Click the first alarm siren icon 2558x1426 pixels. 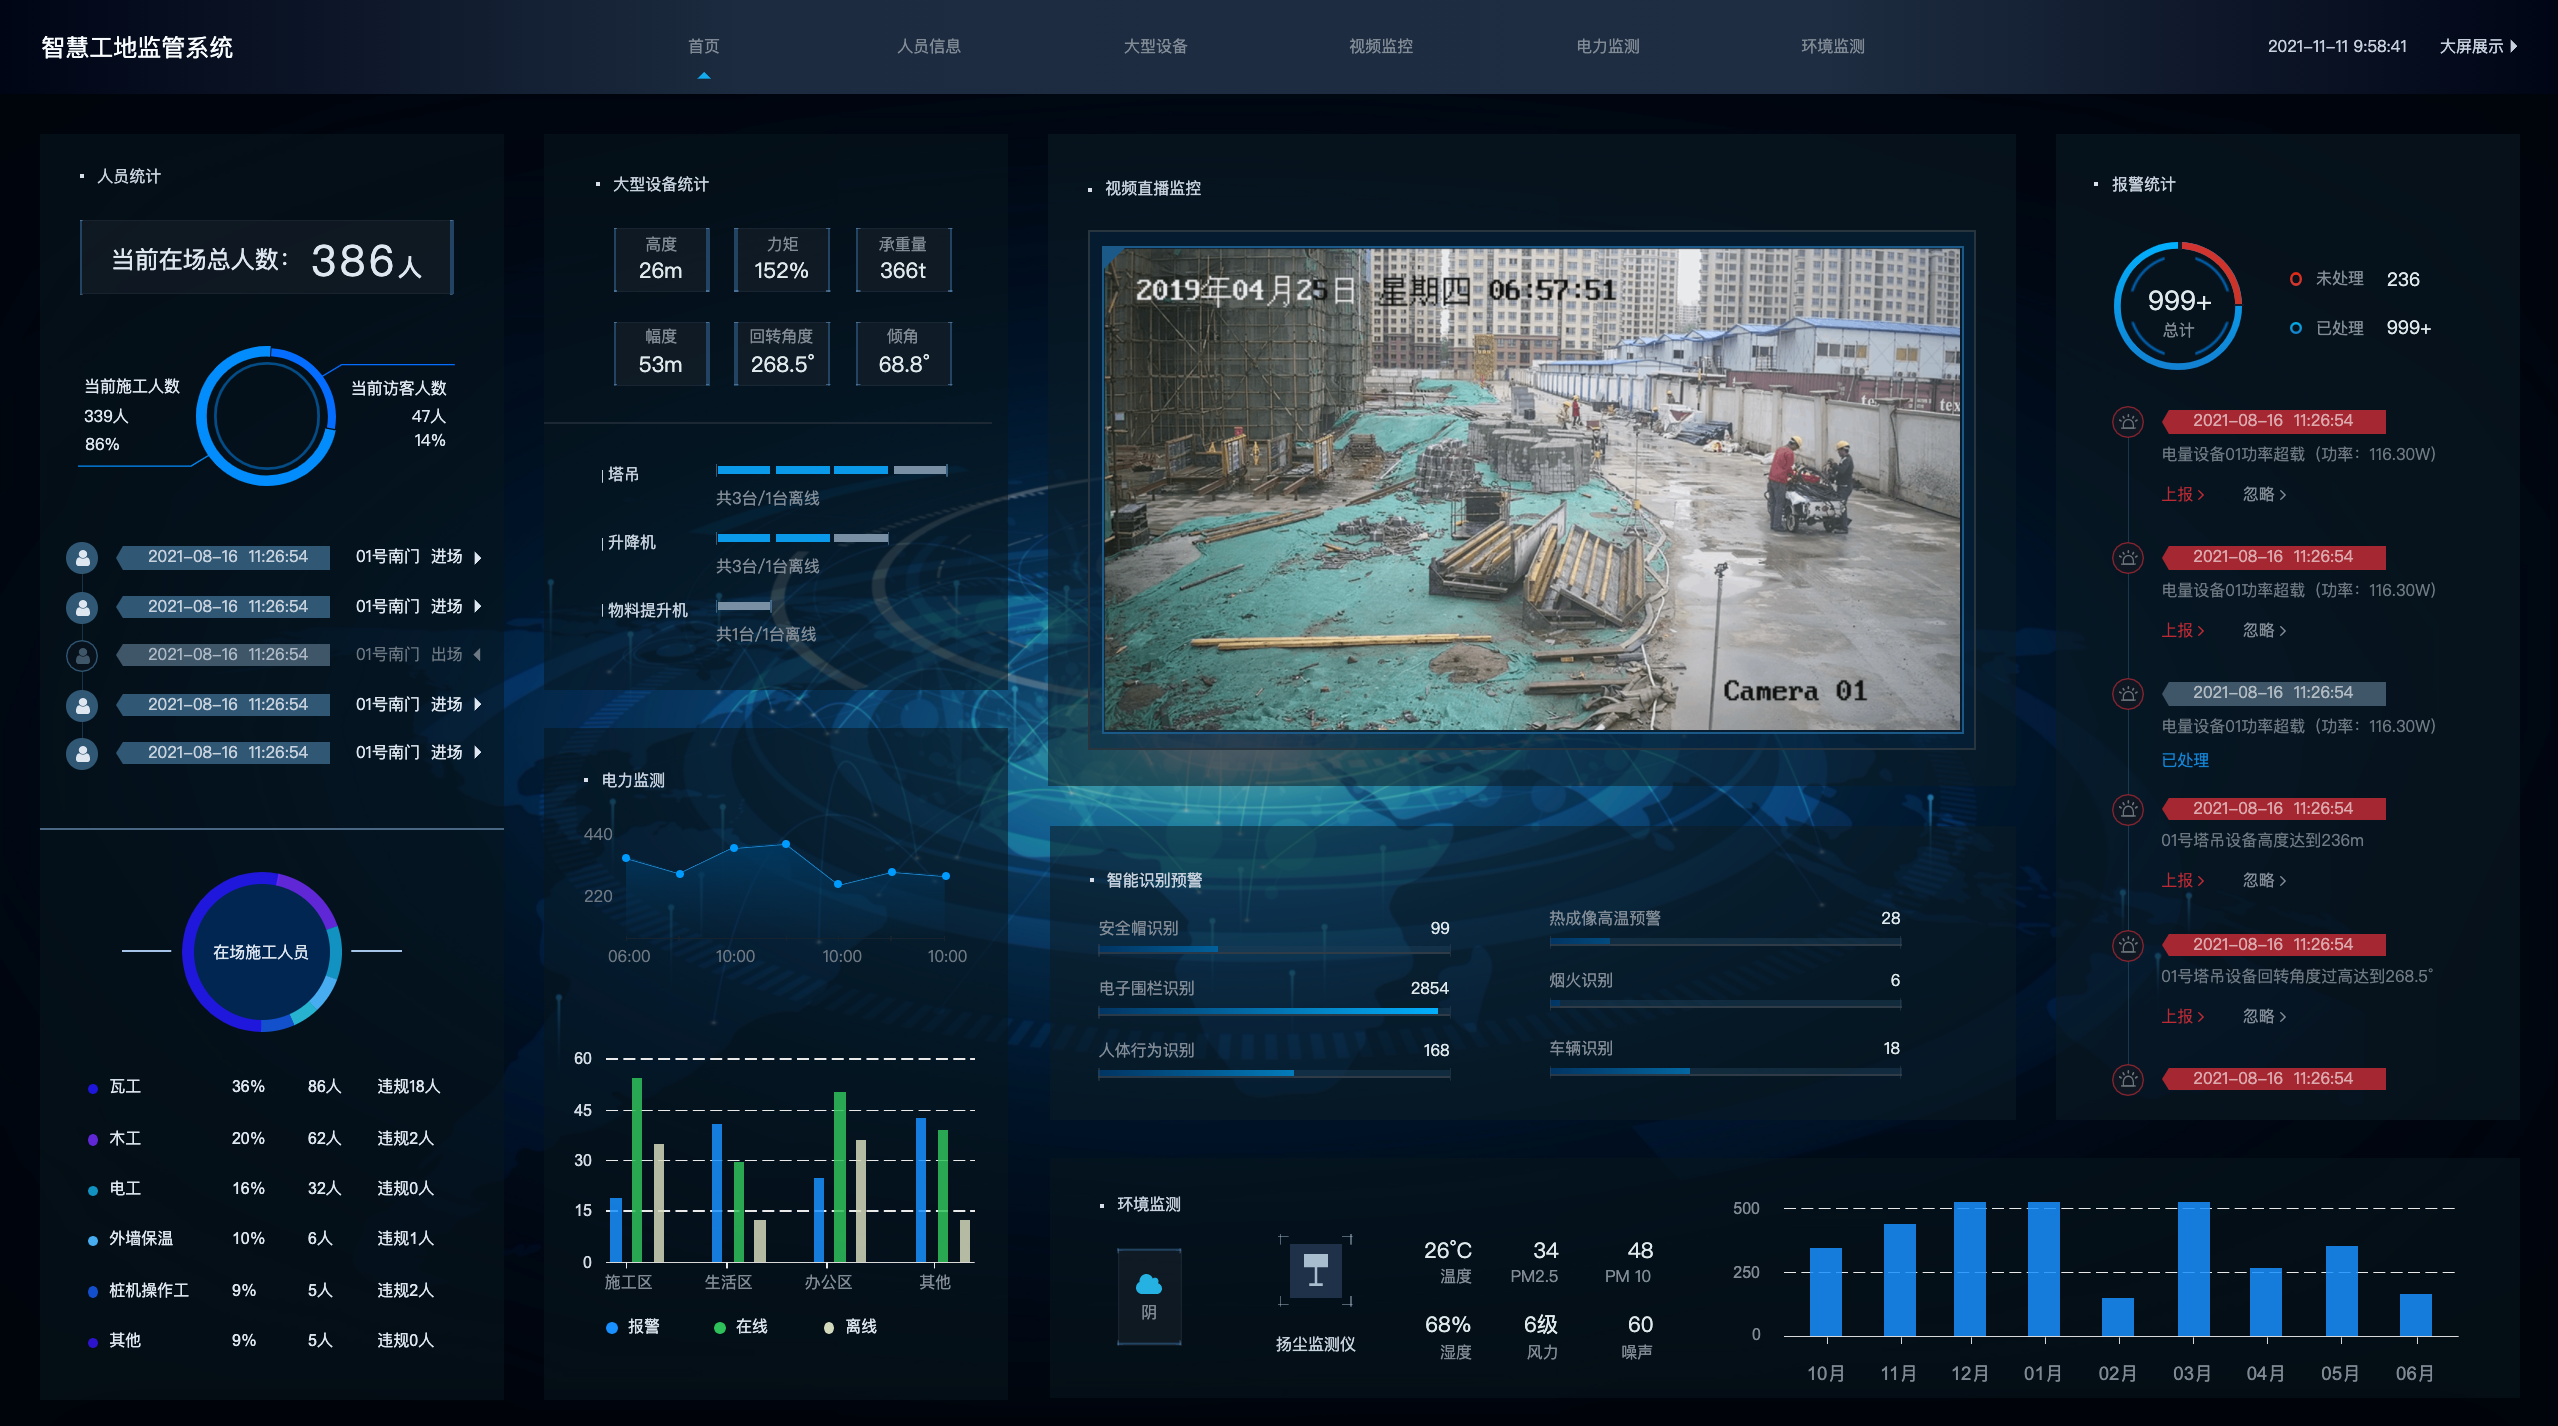[x=2127, y=422]
